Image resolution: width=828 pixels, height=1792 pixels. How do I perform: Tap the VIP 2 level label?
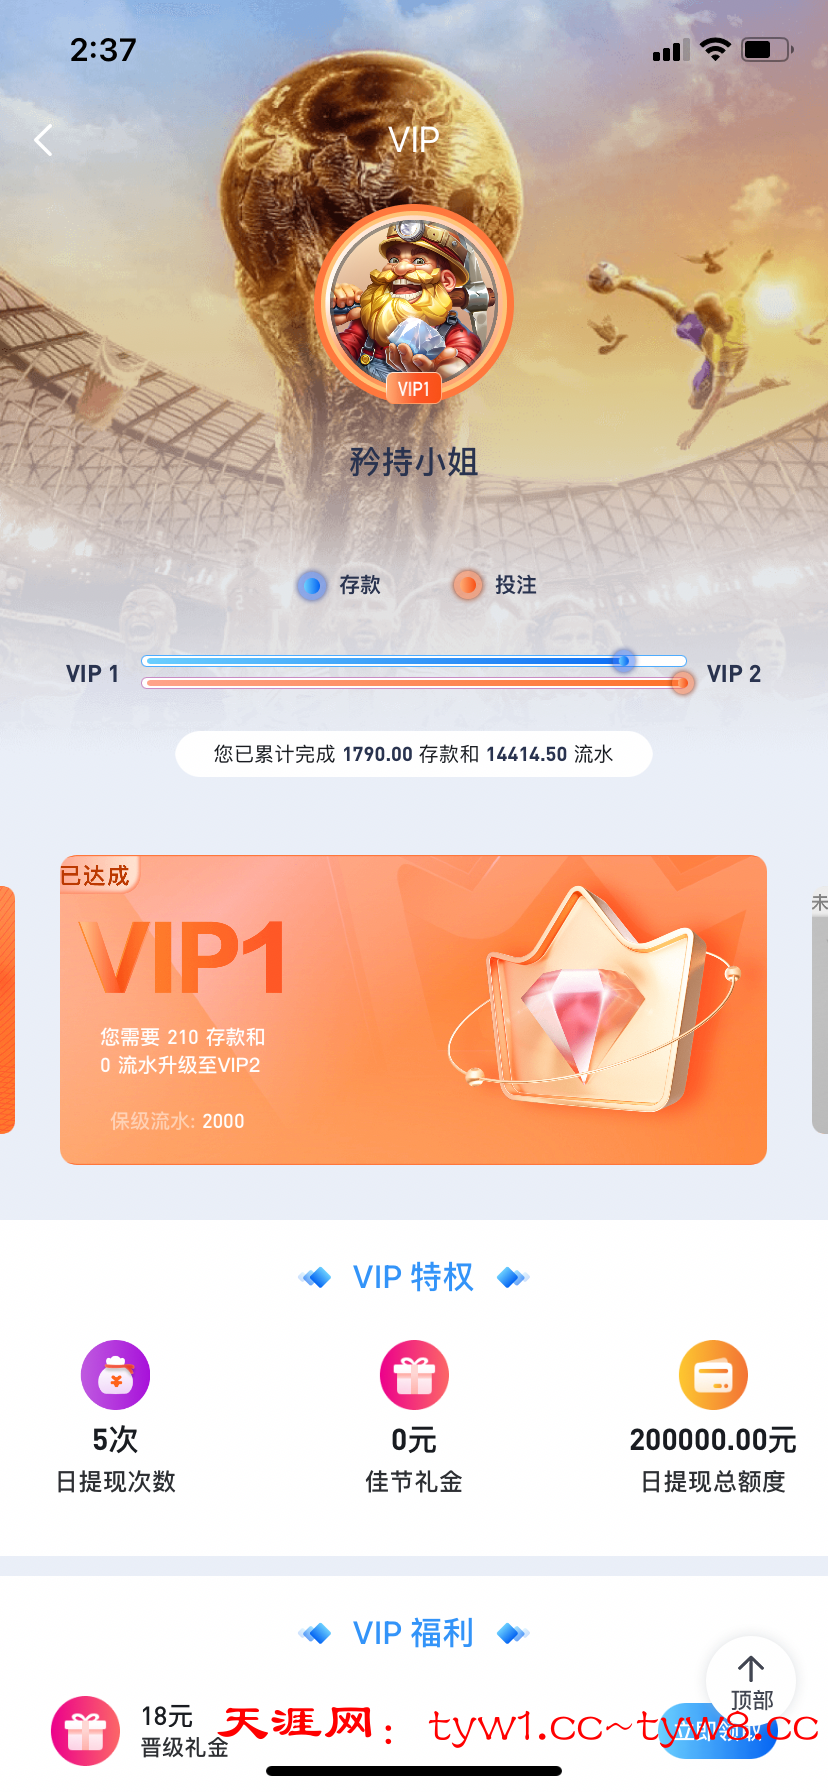pyautogui.click(x=734, y=674)
